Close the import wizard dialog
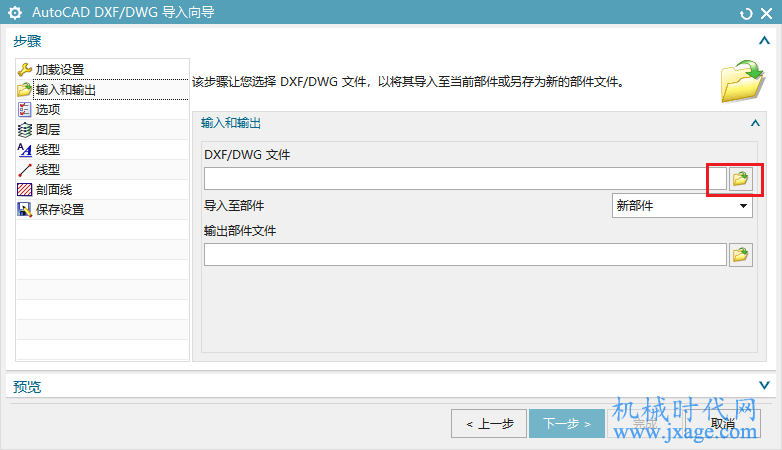Screen dimensions: 782x450 point(767,13)
